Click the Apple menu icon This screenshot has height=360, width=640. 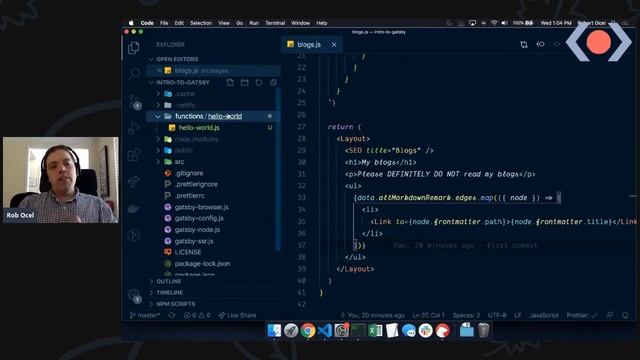click(131, 23)
